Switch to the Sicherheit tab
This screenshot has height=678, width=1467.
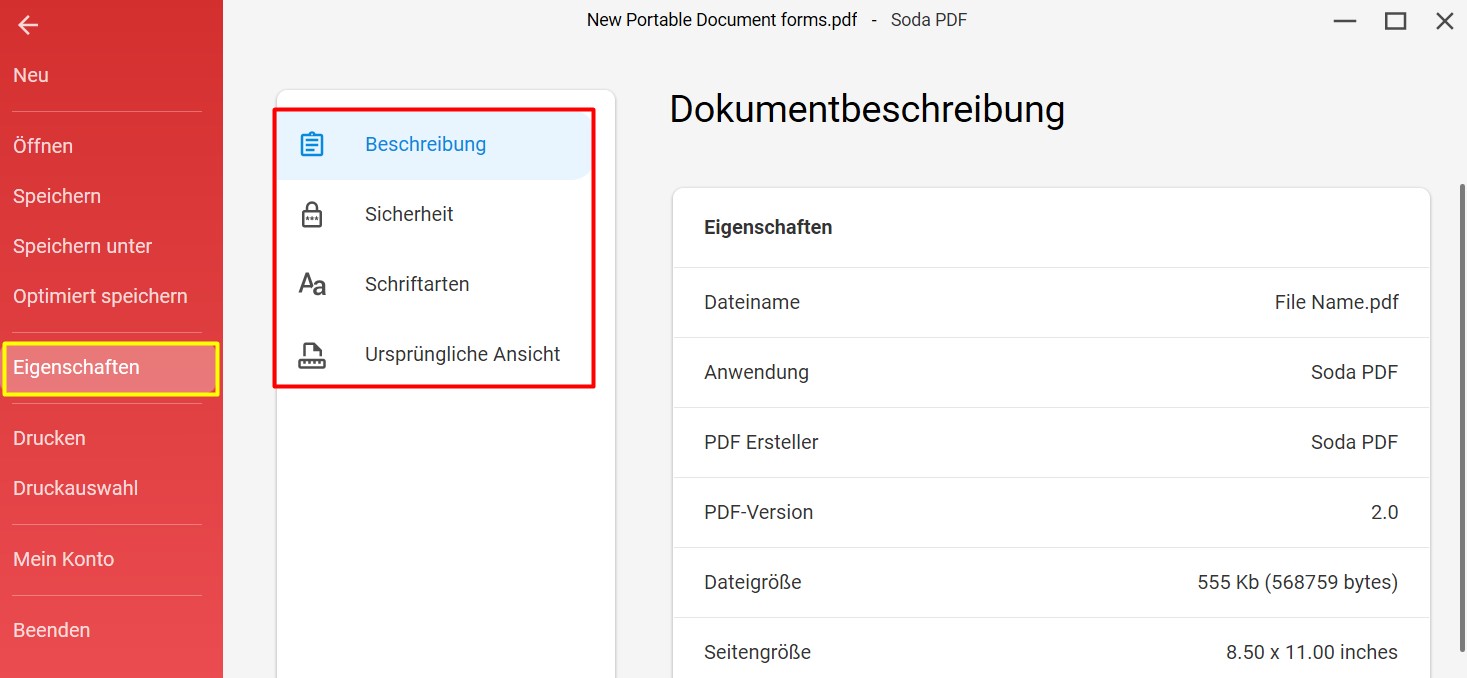pyautogui.click(x=434, y=214)
